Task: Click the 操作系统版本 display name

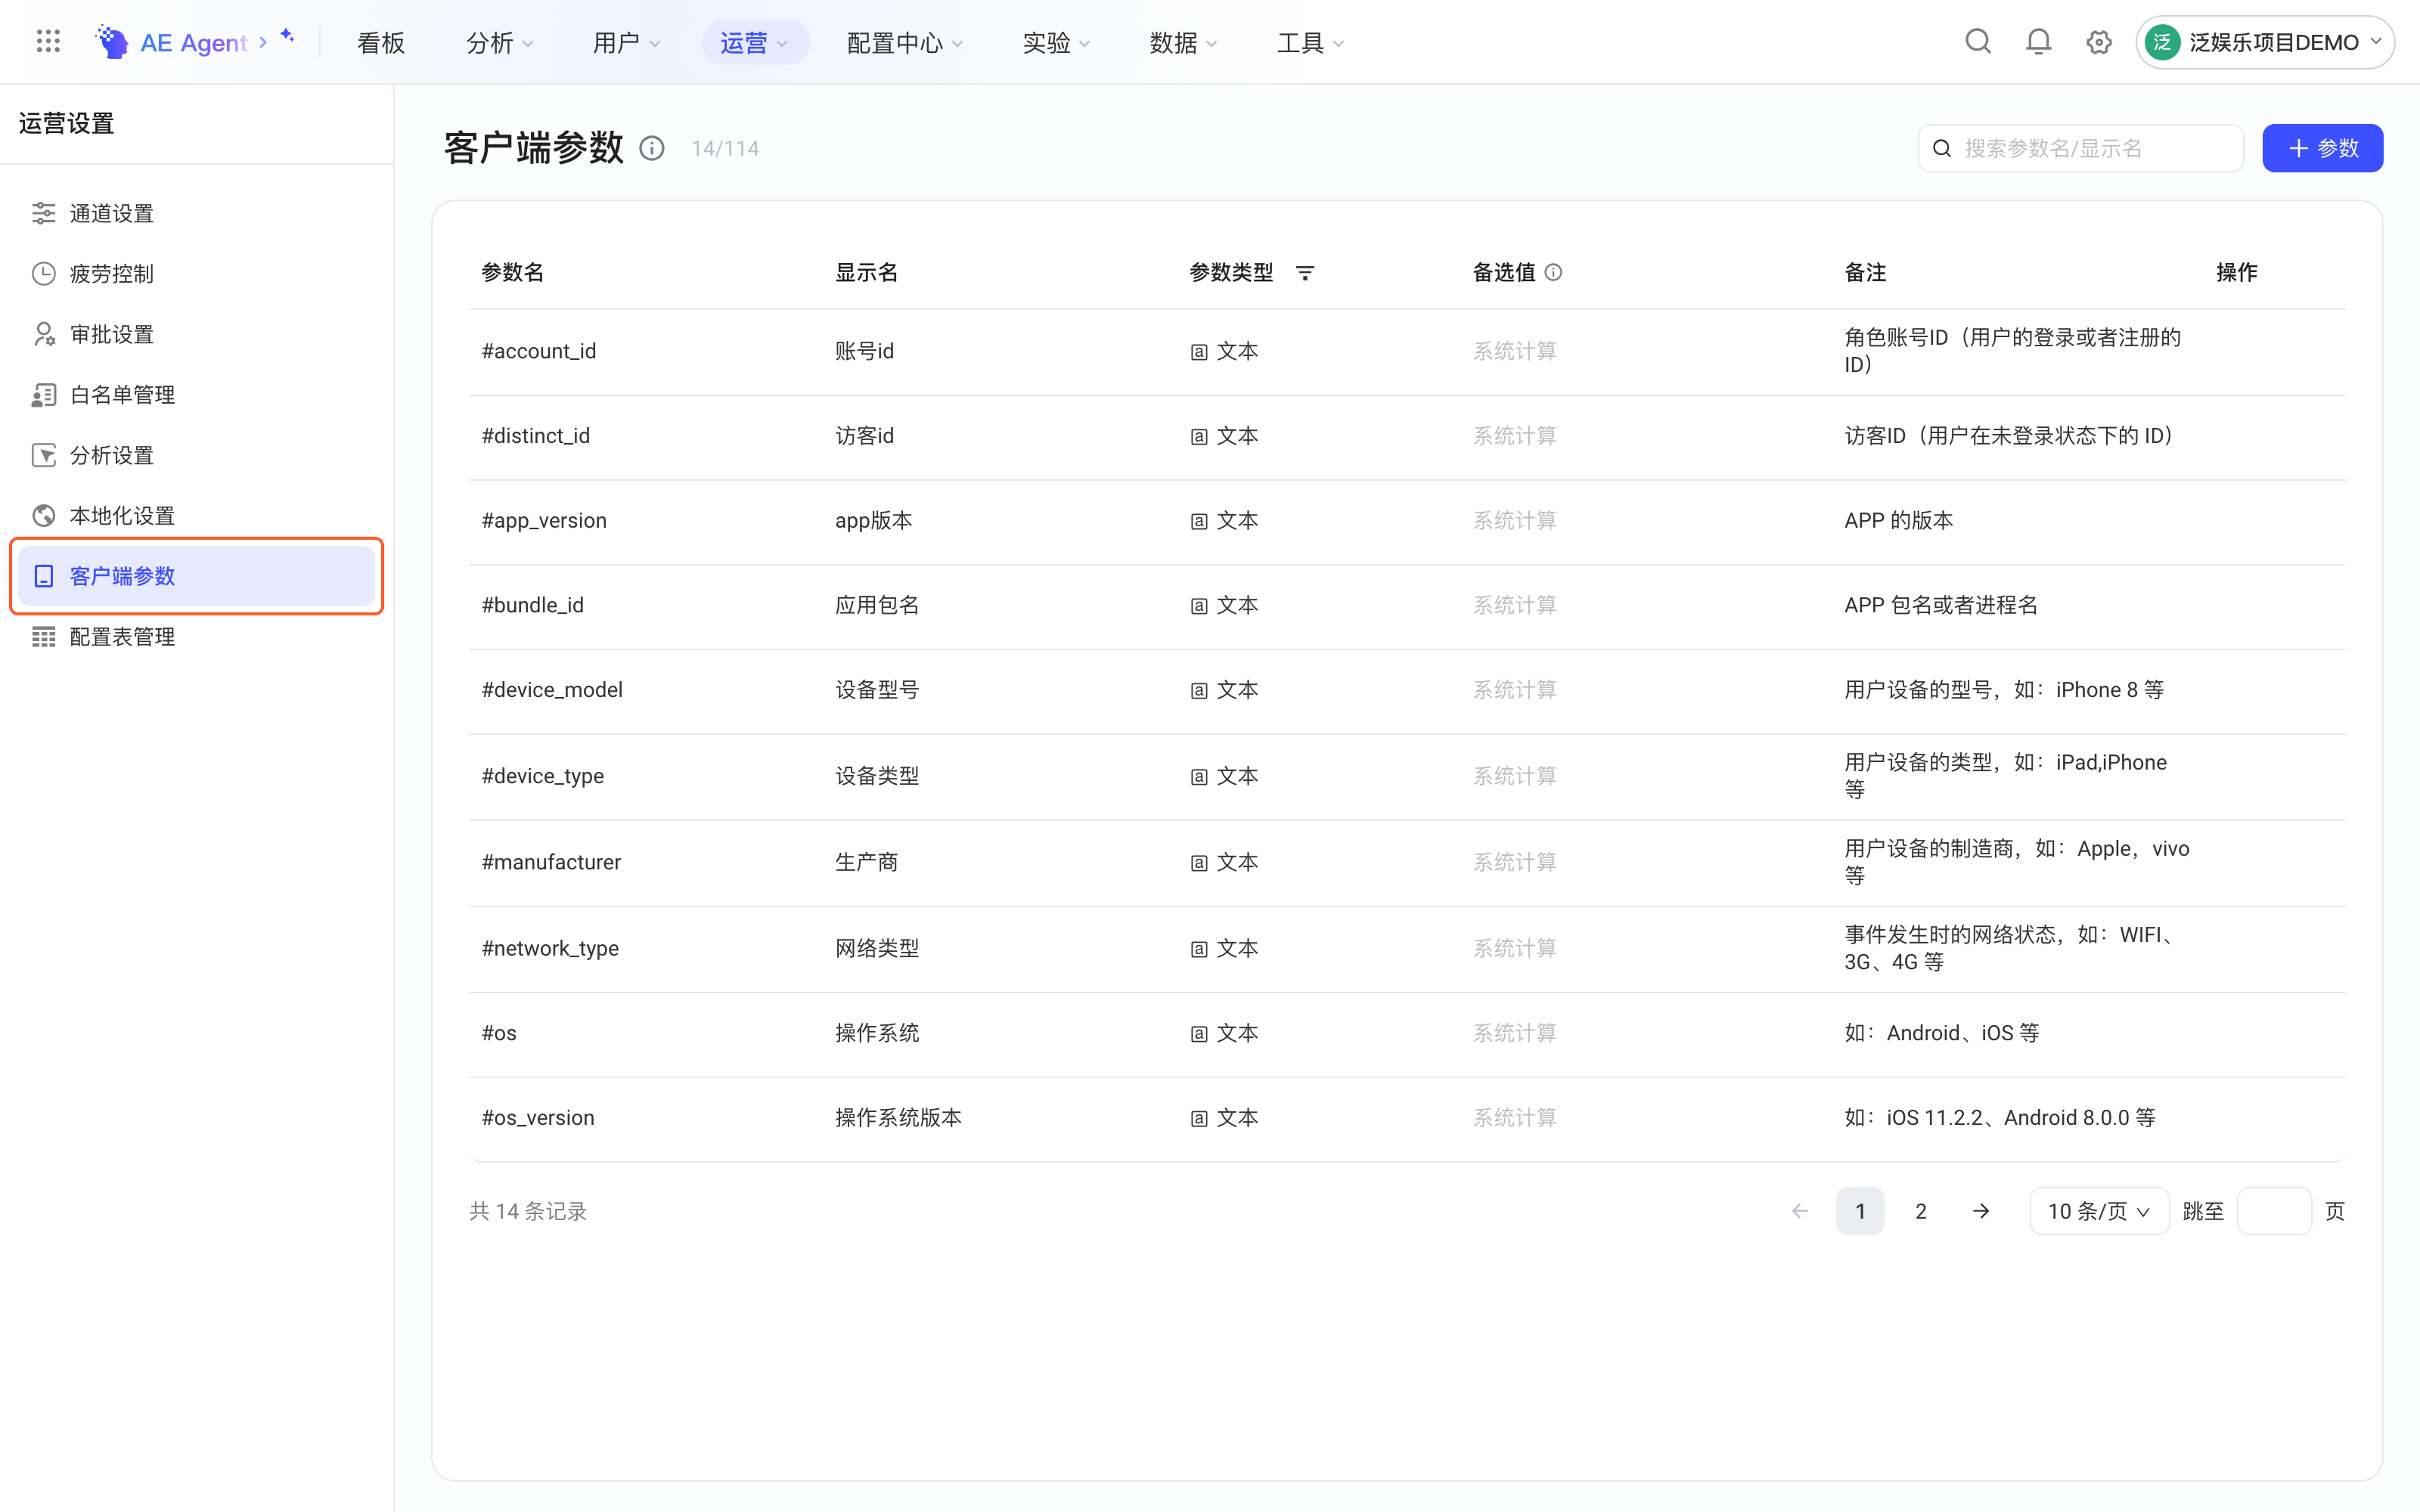Action: pyautogui.click(x=898, y=1117)
